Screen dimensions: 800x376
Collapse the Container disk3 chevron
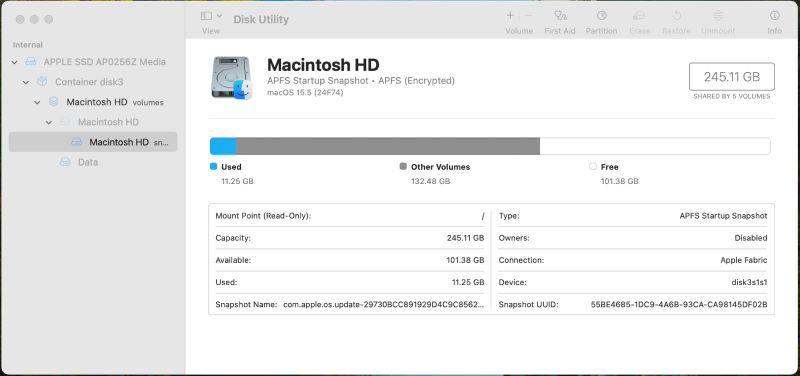(26, 82)
